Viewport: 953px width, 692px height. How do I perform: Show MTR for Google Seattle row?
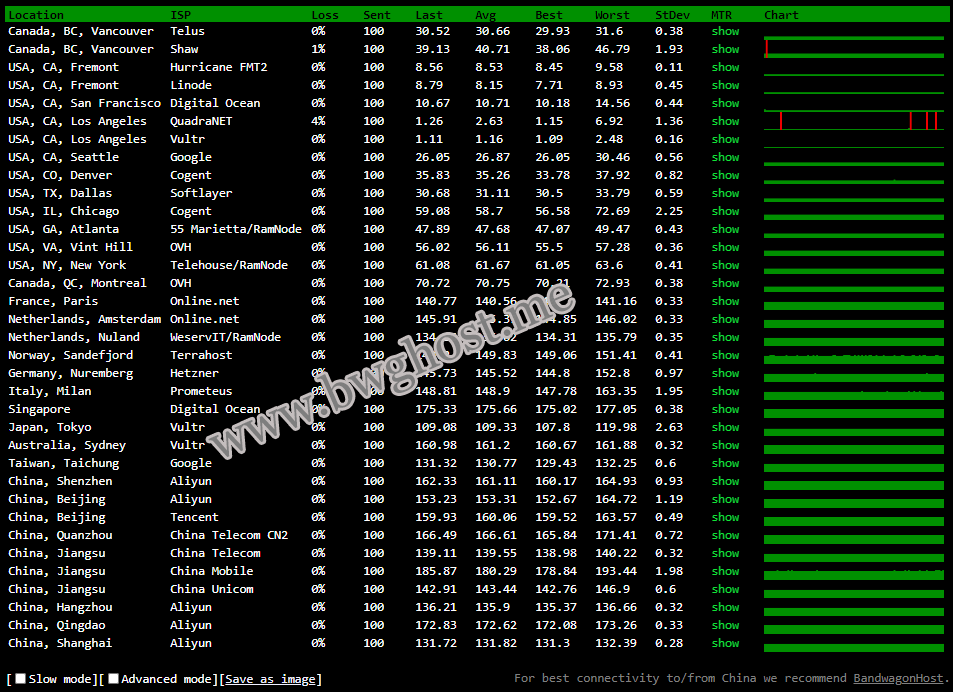[725, 157]
